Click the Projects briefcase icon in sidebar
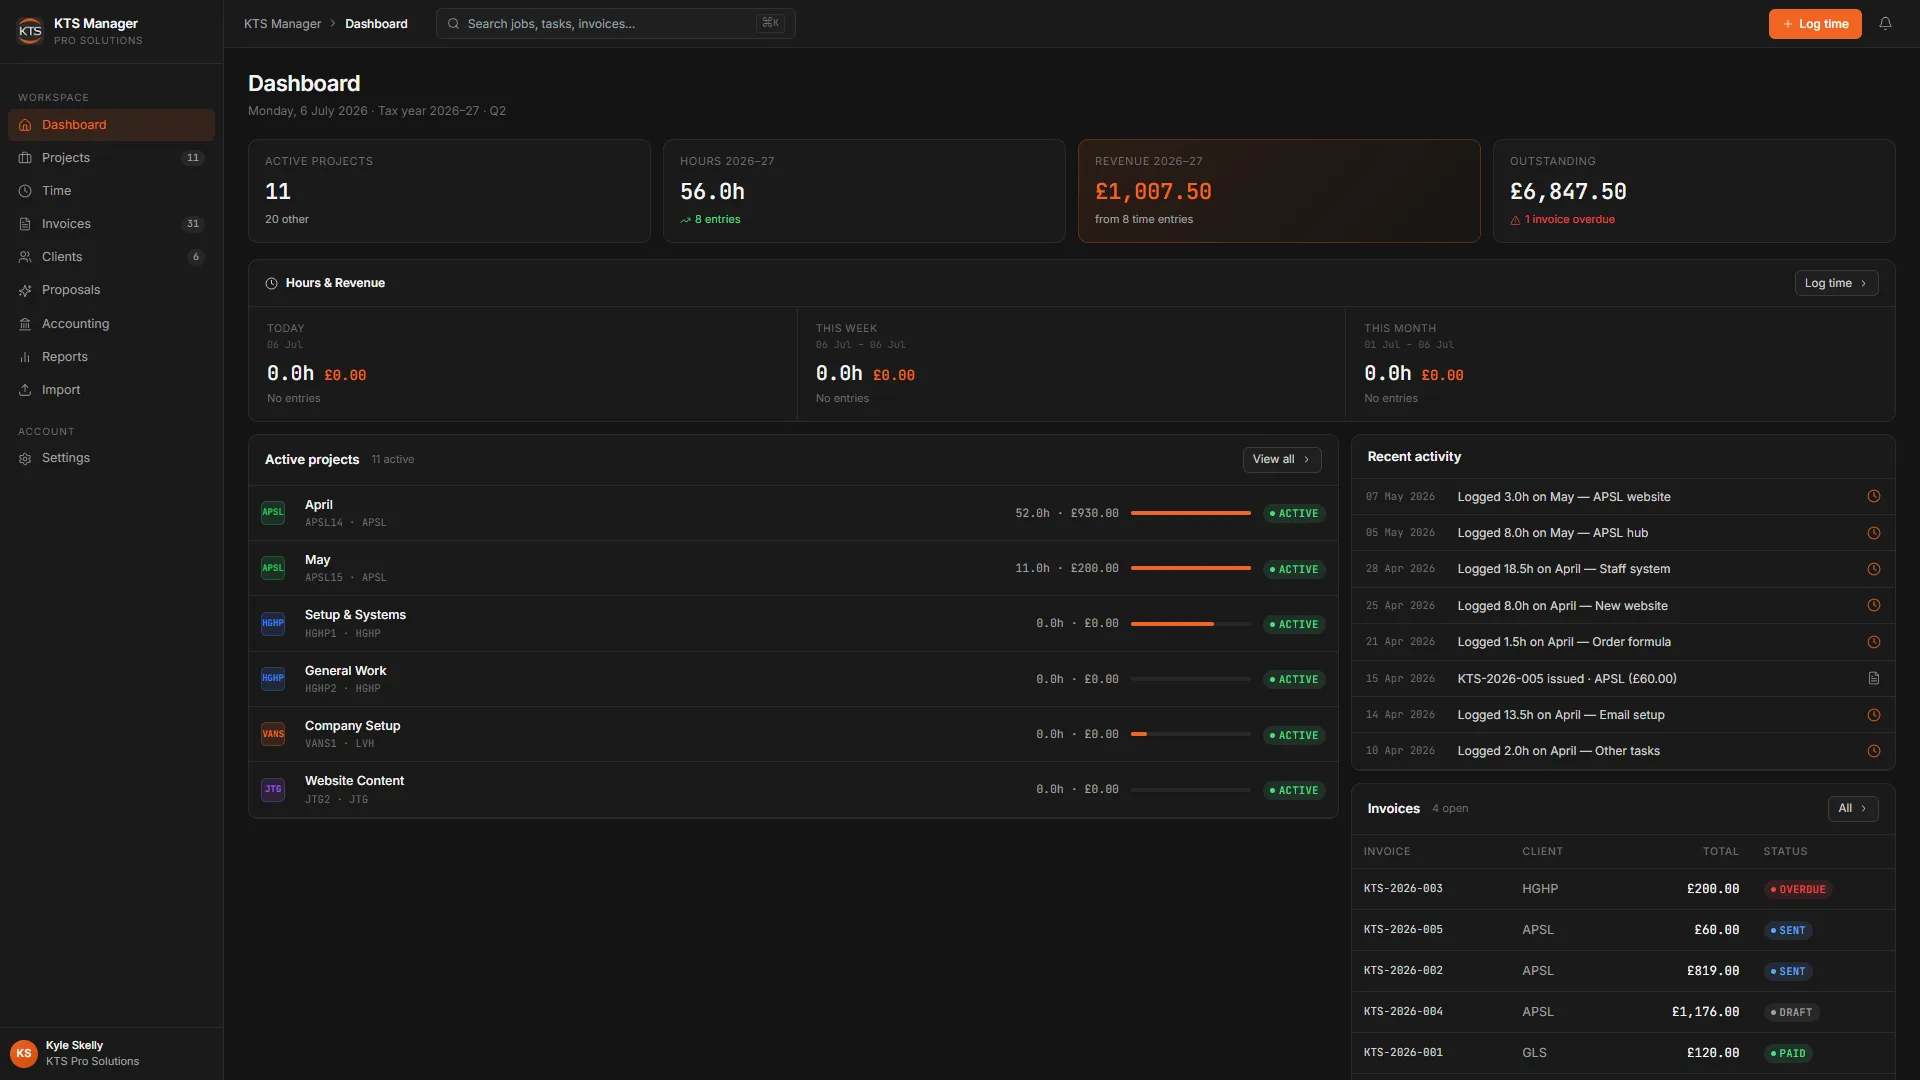 pos(25,158)
